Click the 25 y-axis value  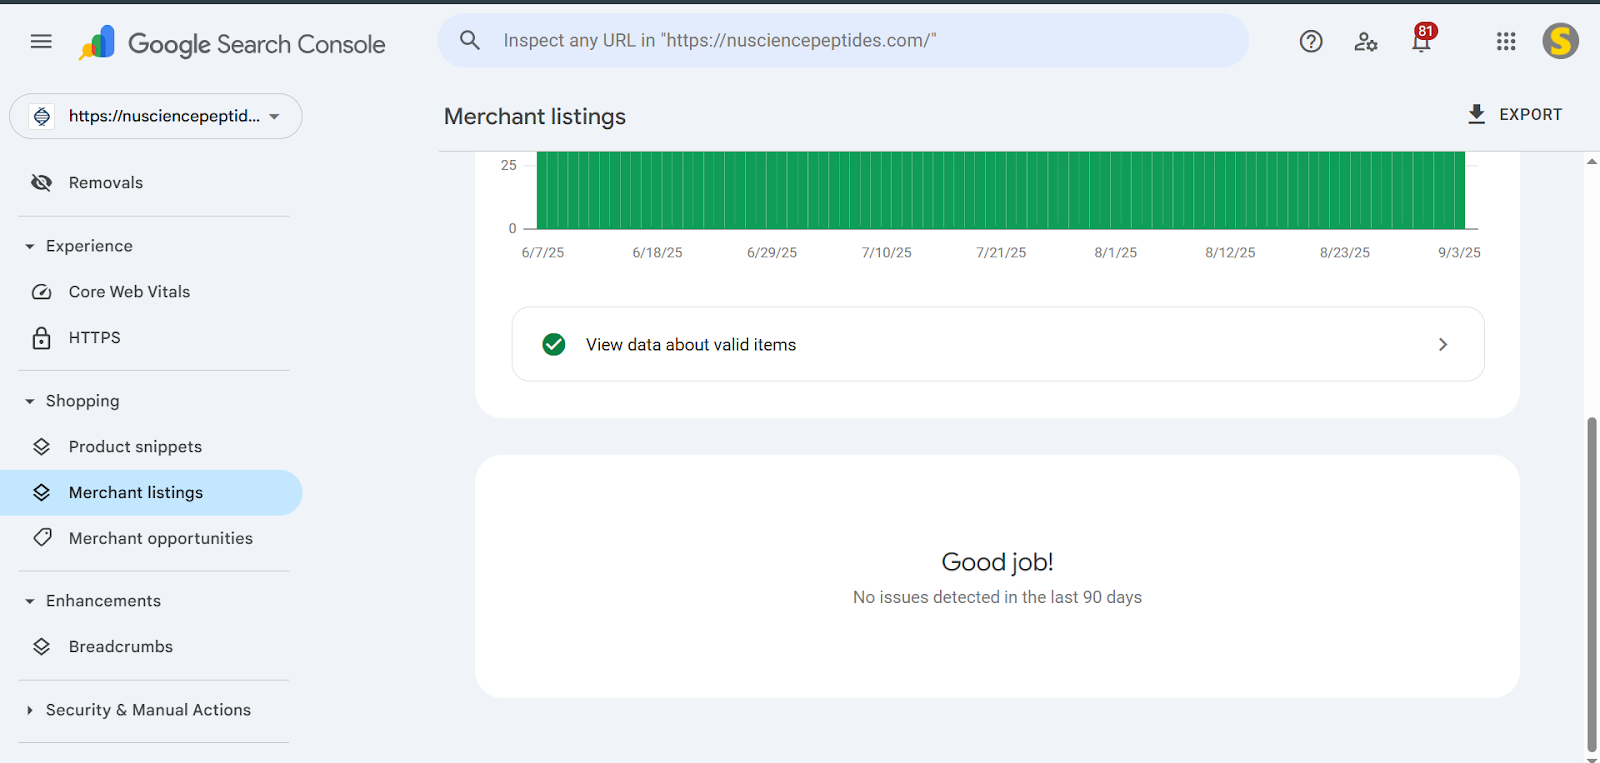[509, 165]
